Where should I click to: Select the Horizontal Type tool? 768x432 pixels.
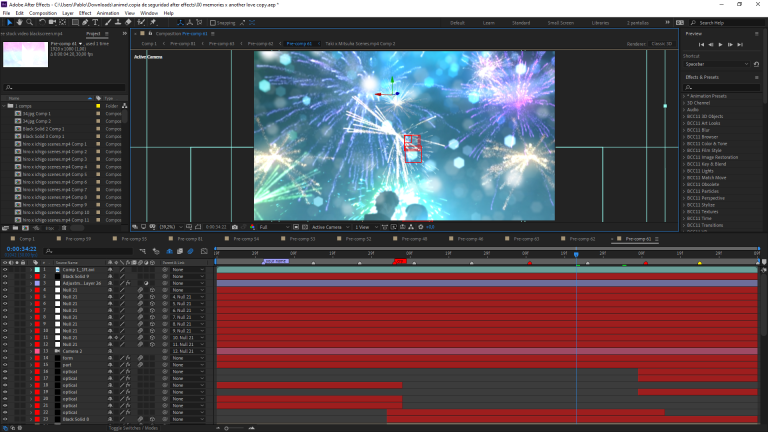[x=95, y=23]
